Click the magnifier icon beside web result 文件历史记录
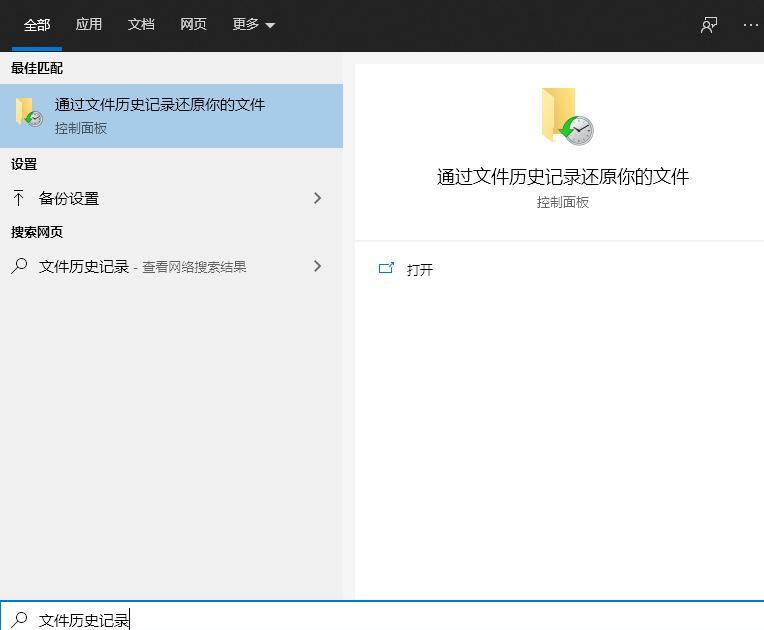764x630 pixels. [x=19, y=266]
